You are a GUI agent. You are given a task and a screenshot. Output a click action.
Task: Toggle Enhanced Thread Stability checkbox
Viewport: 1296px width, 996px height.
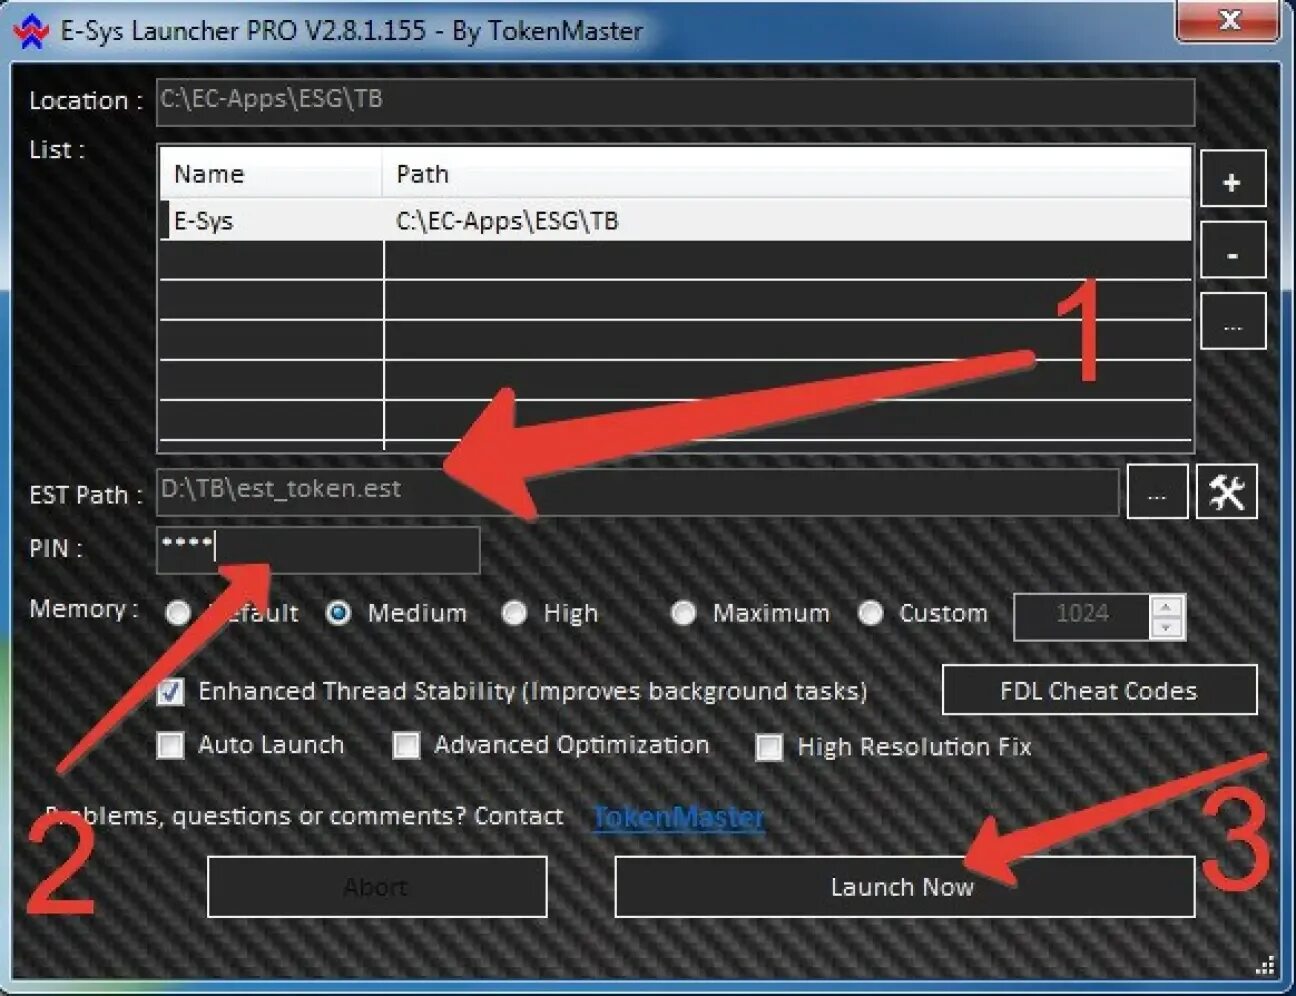pos(171,692)
